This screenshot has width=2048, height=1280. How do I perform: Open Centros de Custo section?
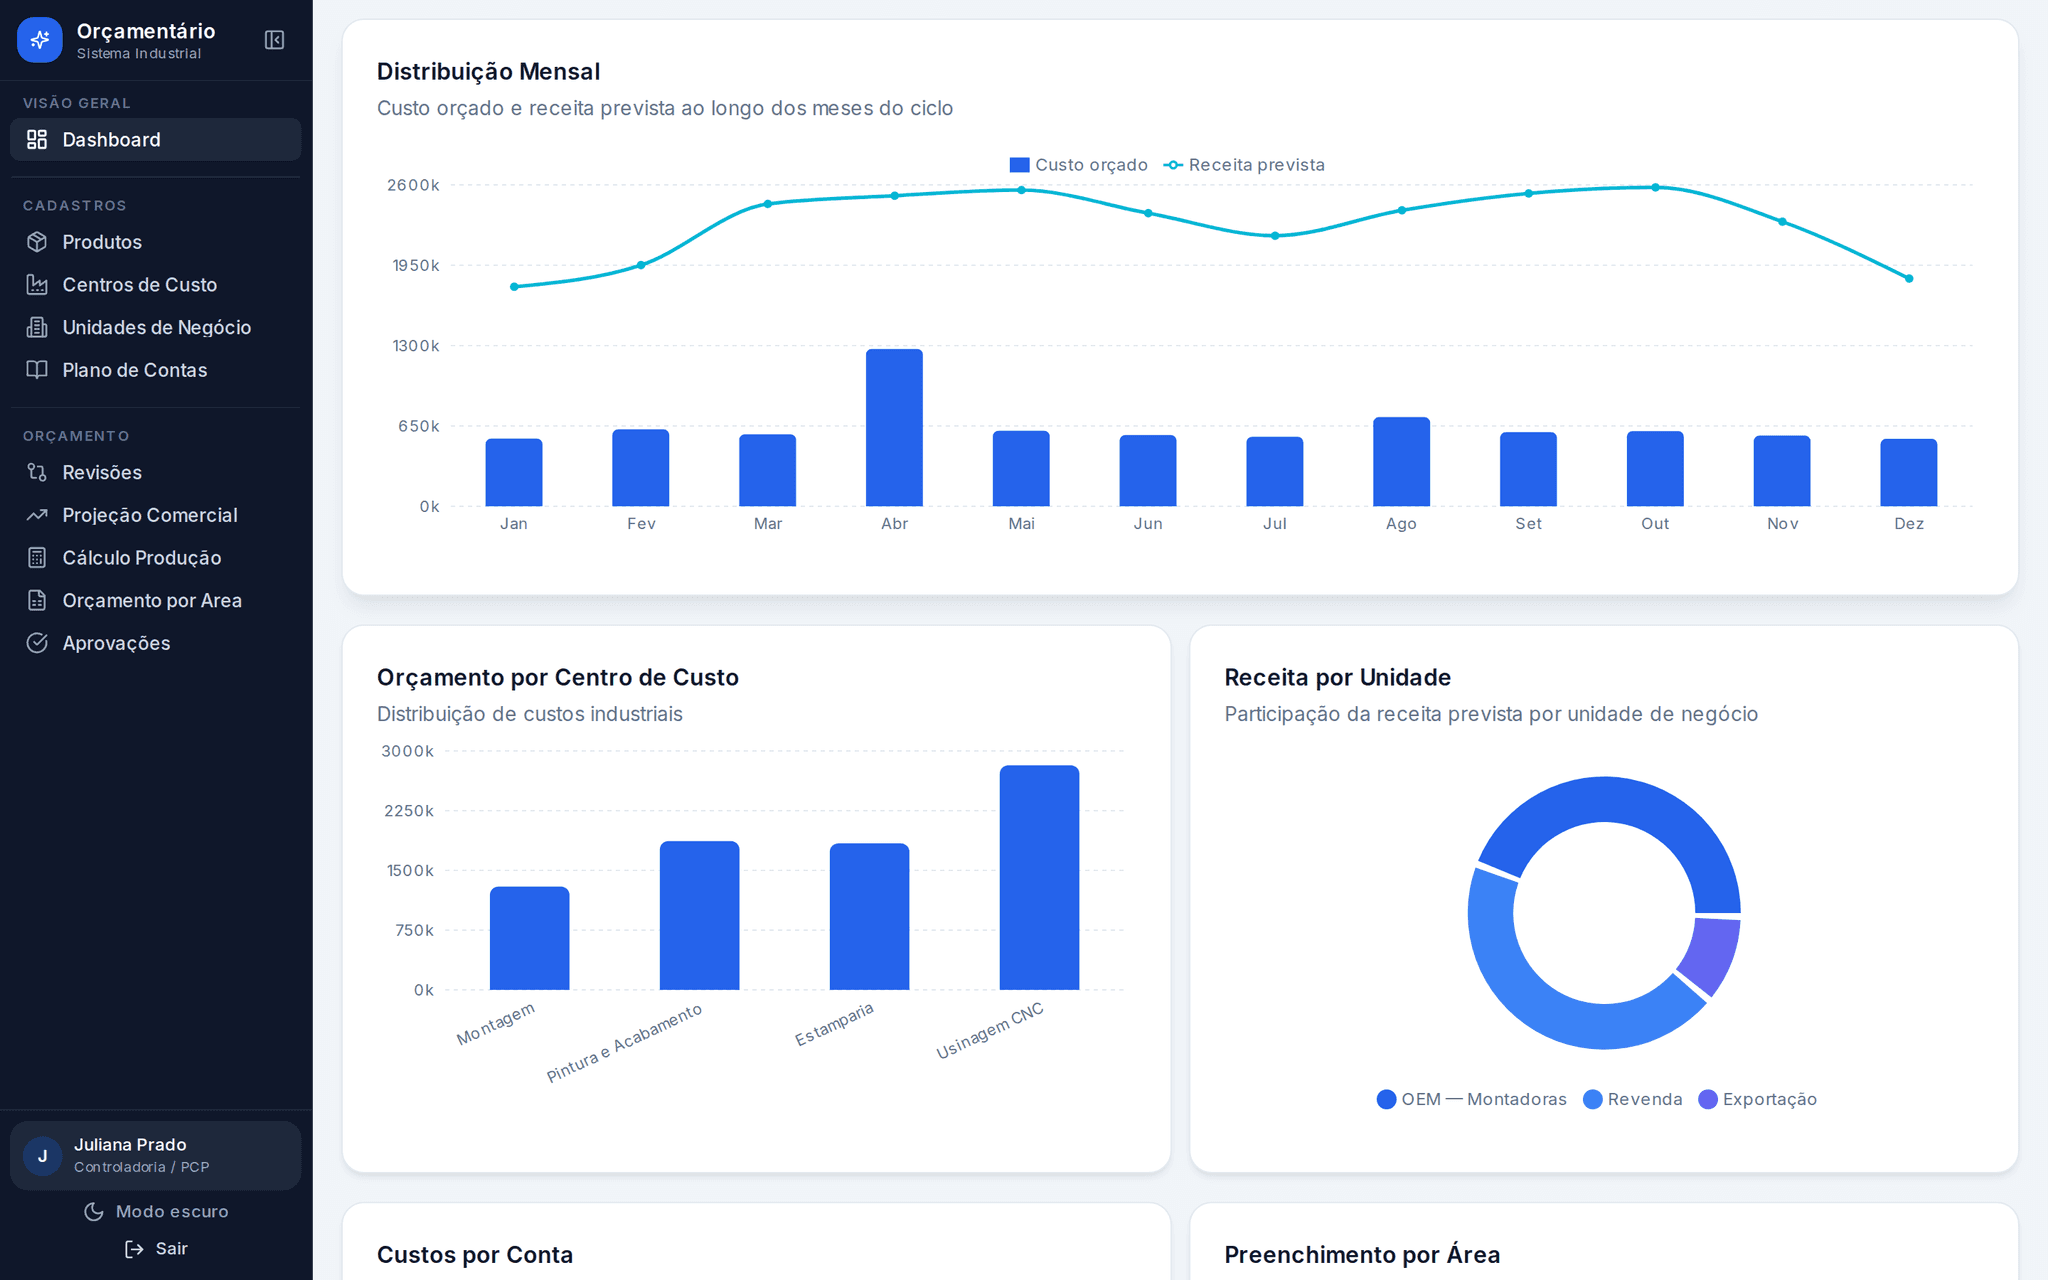pos(155,285)
